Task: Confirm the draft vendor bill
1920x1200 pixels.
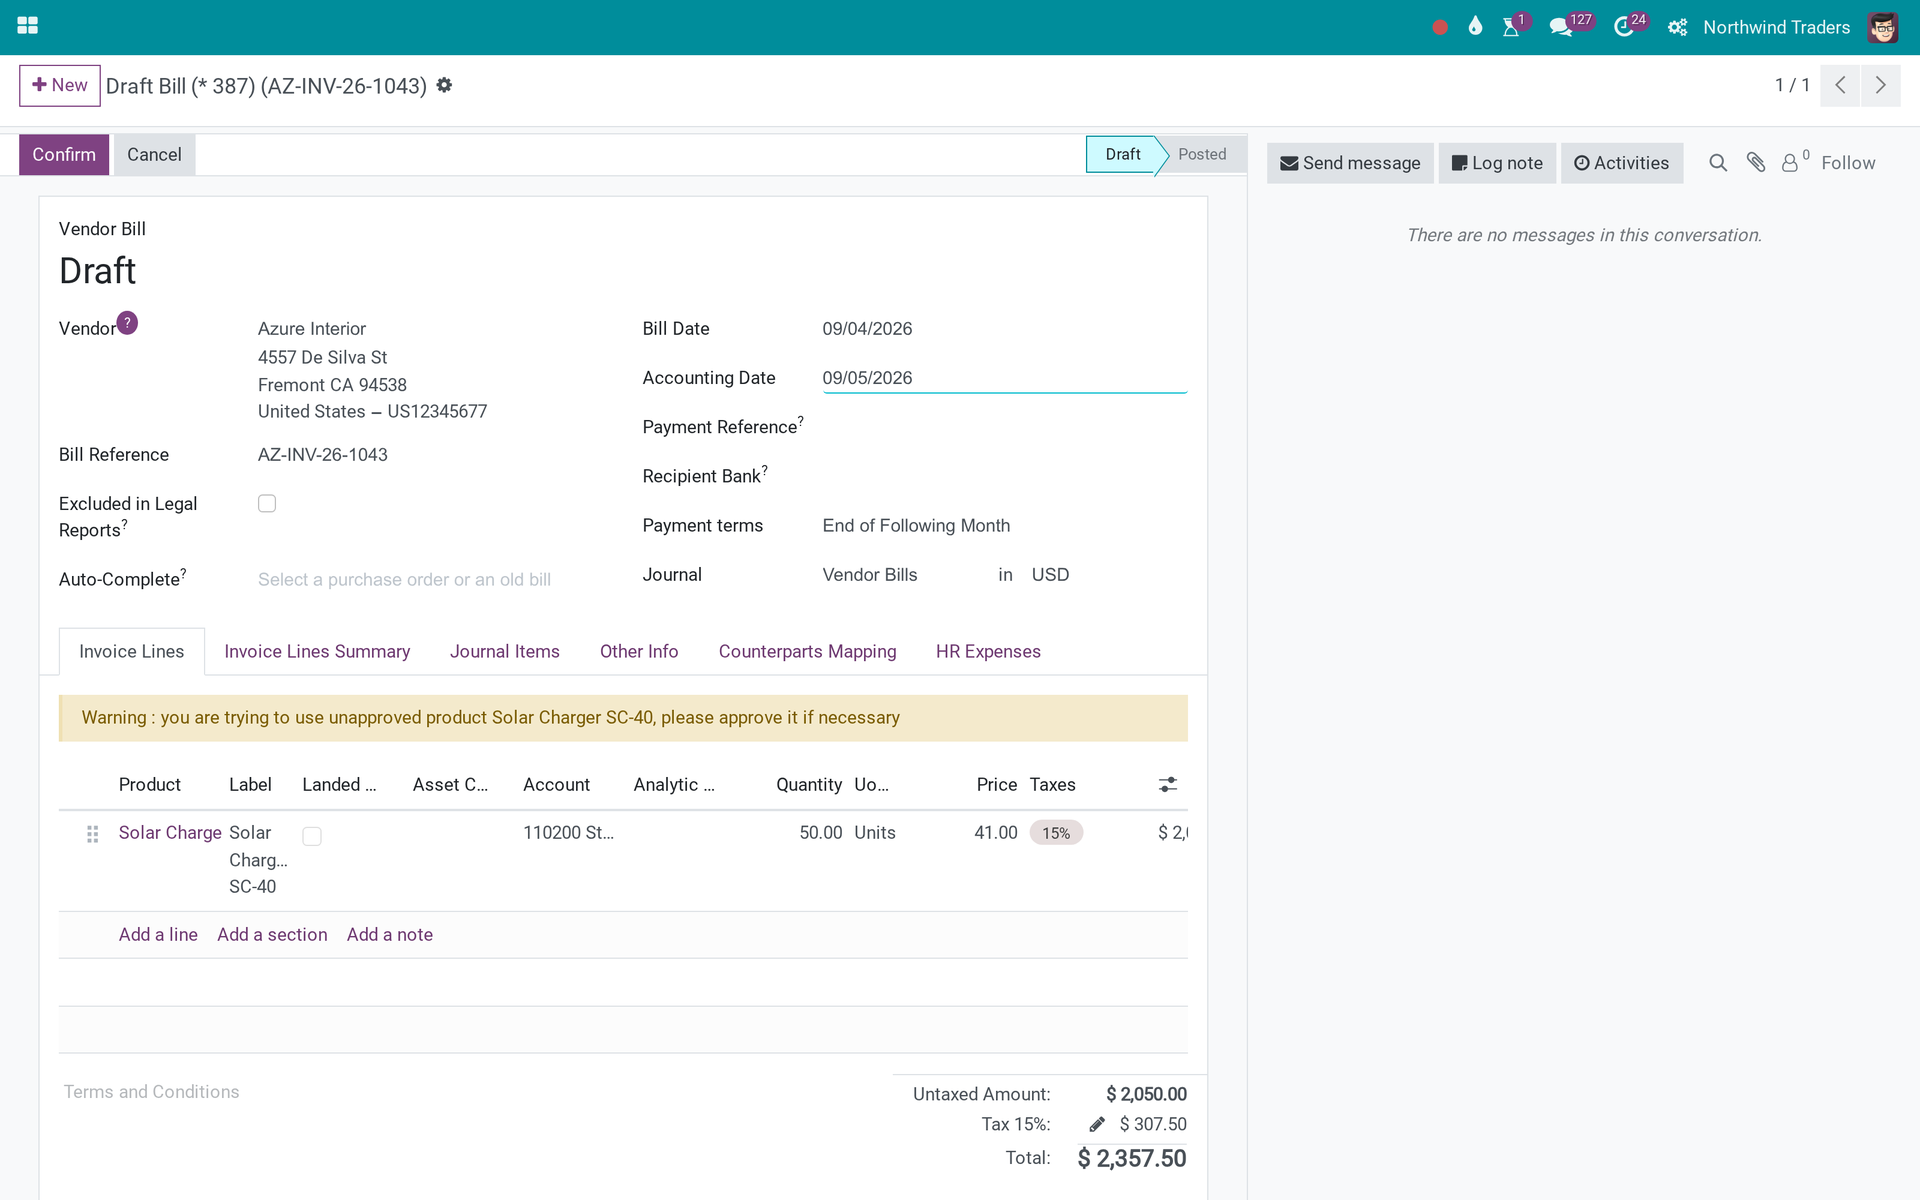Action: 64,155
